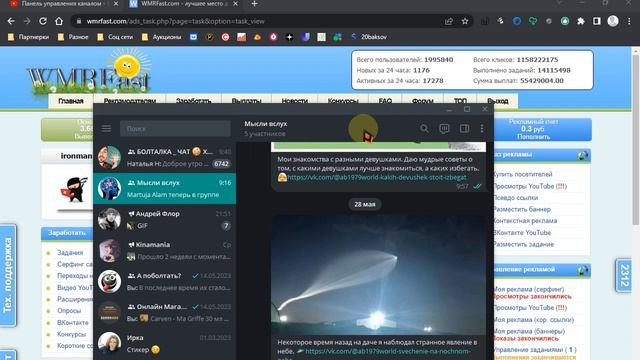Viewport: 640px width, 360px height.
Task: Open Telegram hamburger menu
Action: coord(106,129)
